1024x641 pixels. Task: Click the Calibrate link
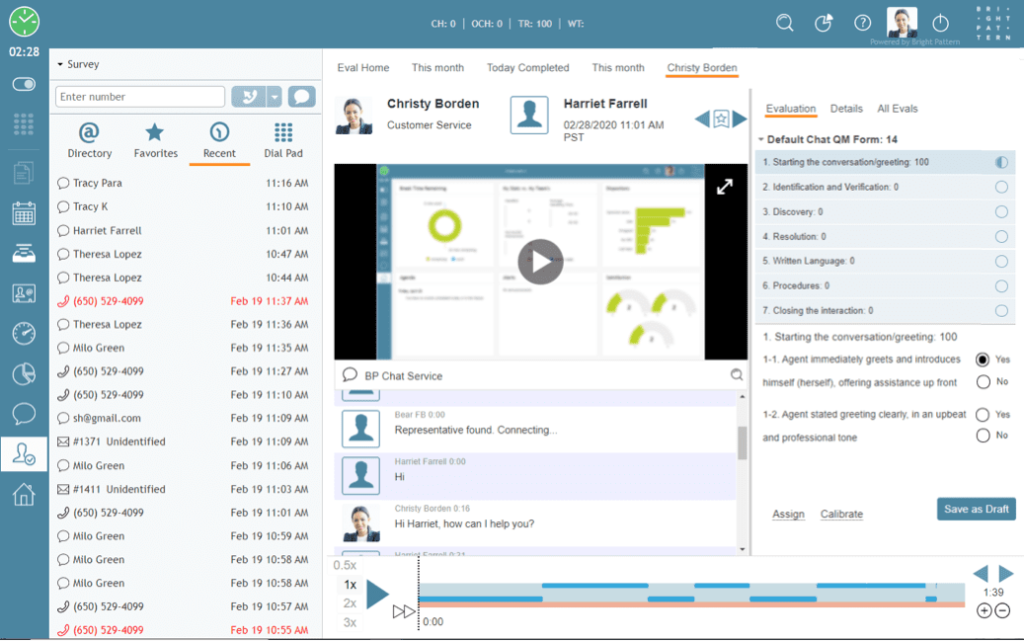click(841, 513)
